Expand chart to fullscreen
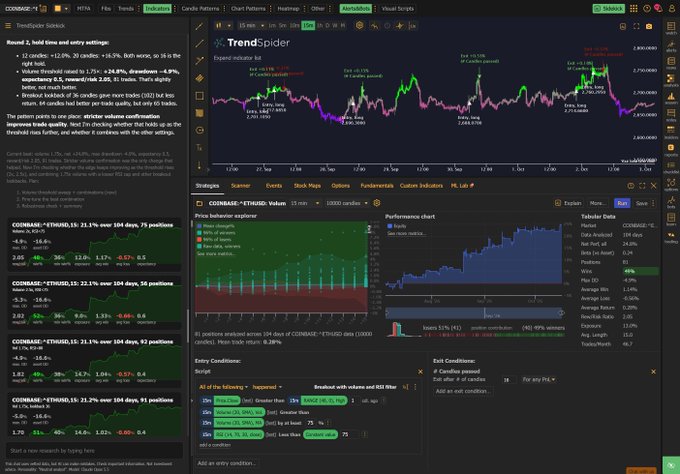680x474 pixels. (x=636, y=26)
